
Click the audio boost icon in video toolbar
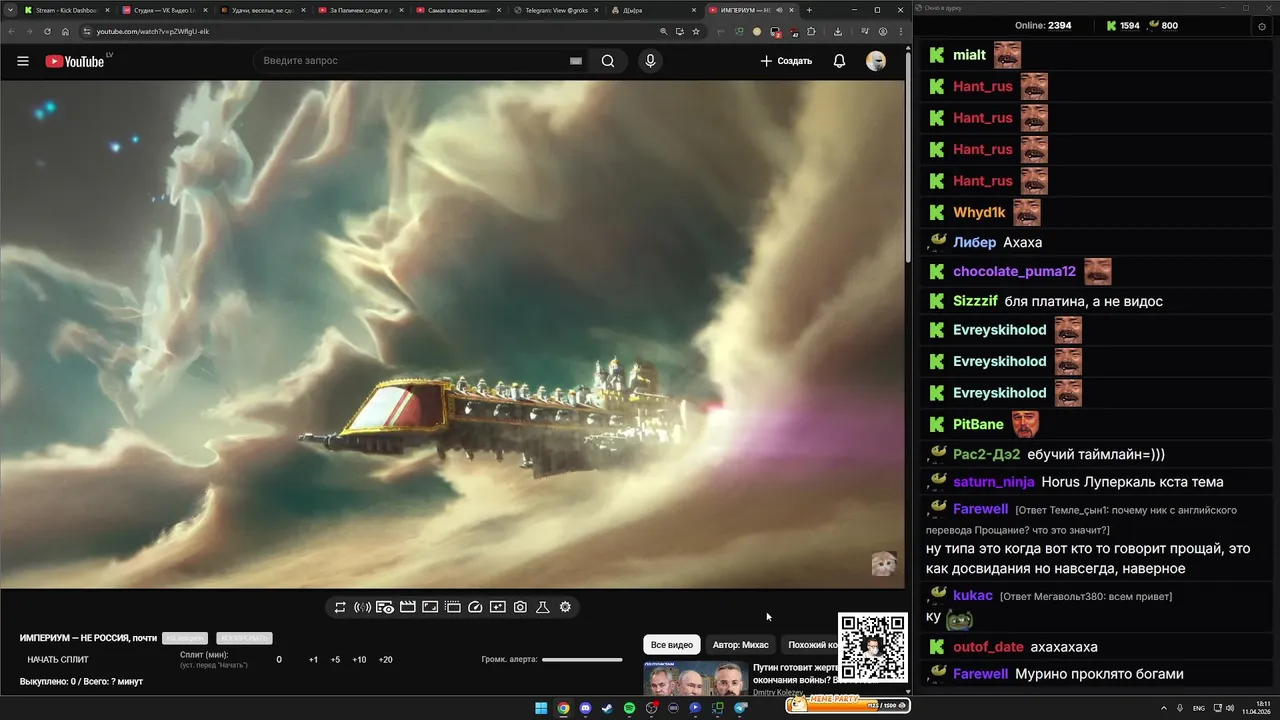[x=362, y=607]
